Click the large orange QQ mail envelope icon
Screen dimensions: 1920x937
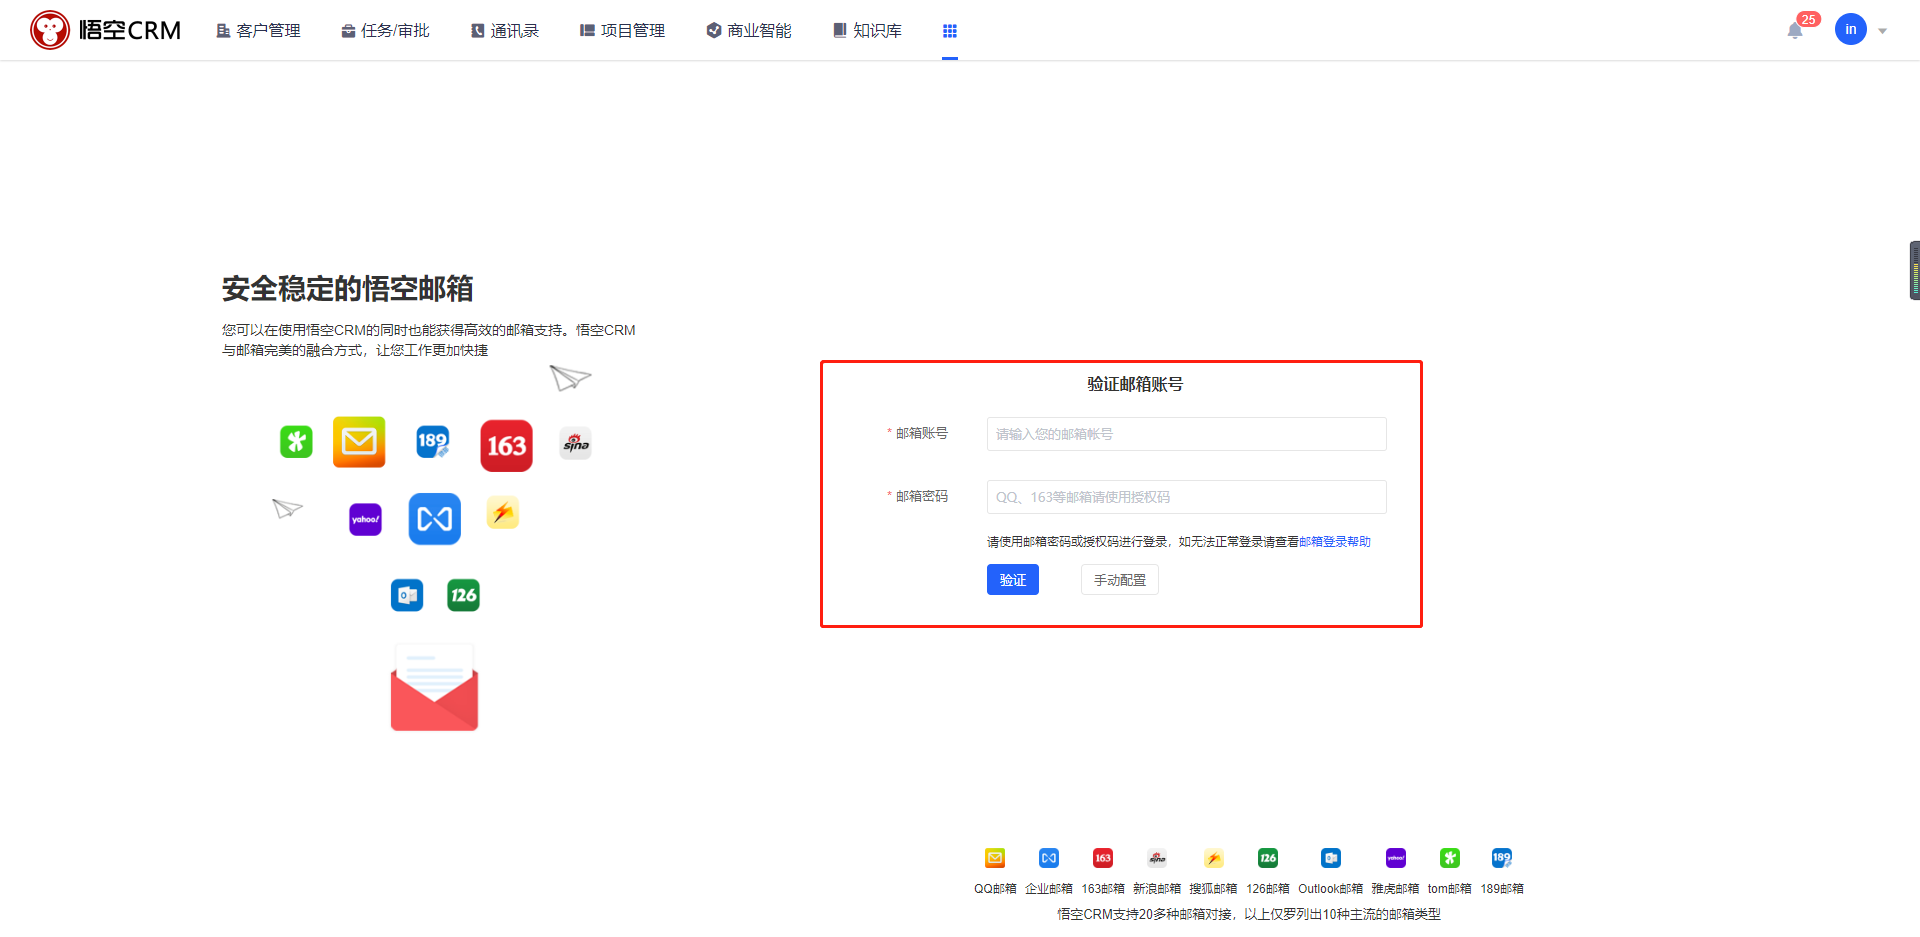coord(359,441)
